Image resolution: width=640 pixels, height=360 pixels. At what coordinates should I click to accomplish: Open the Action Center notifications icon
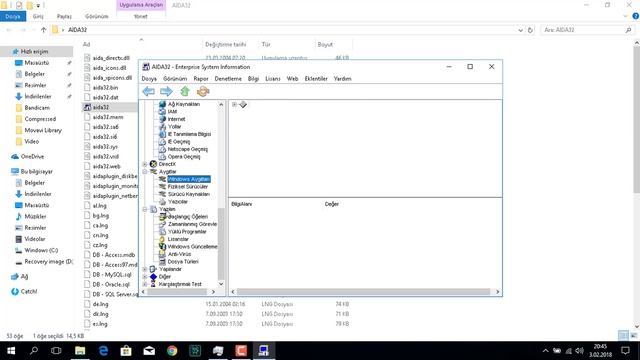click(625, 351)
